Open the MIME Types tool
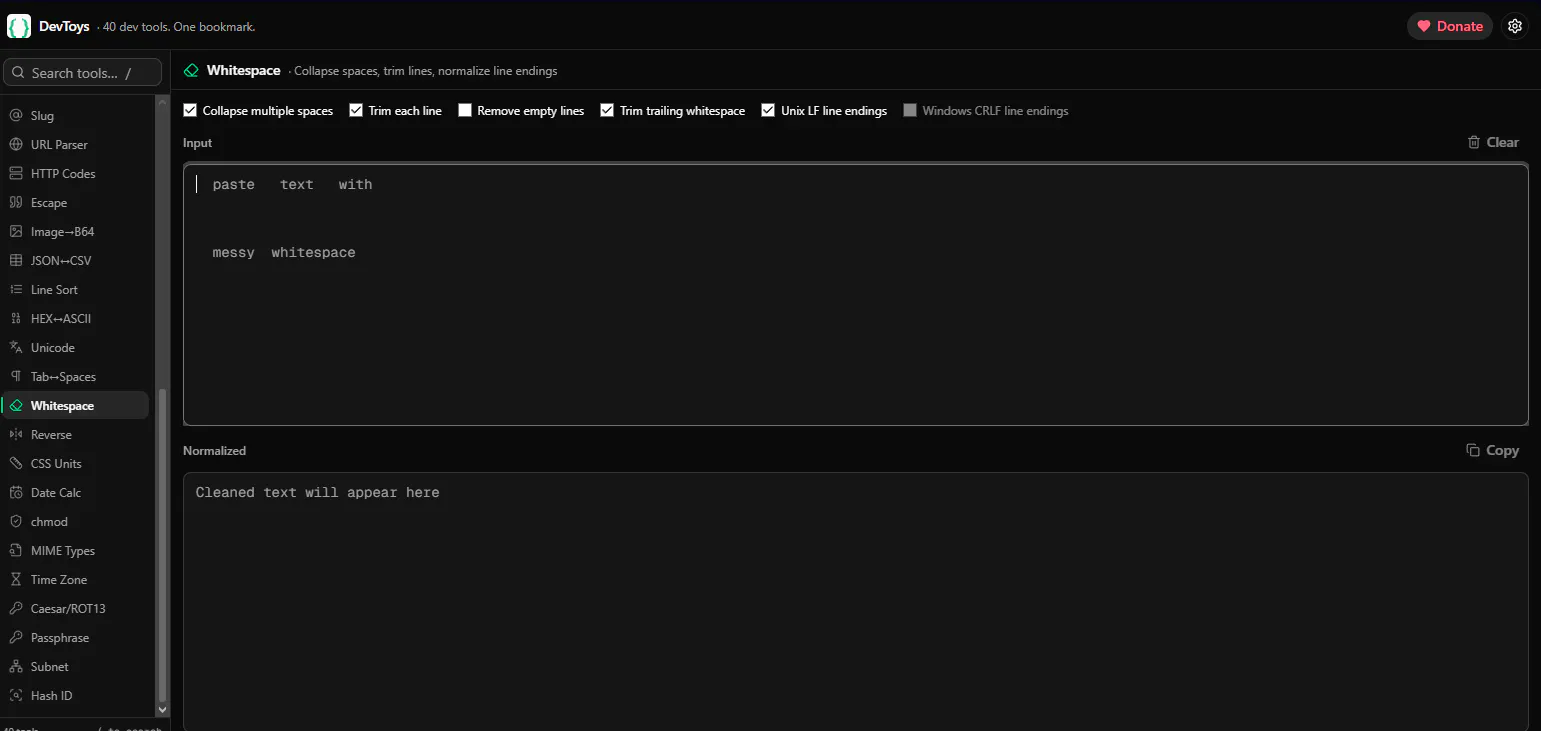1541x731 pixels. pyautogui.click(x=75, y=551)
